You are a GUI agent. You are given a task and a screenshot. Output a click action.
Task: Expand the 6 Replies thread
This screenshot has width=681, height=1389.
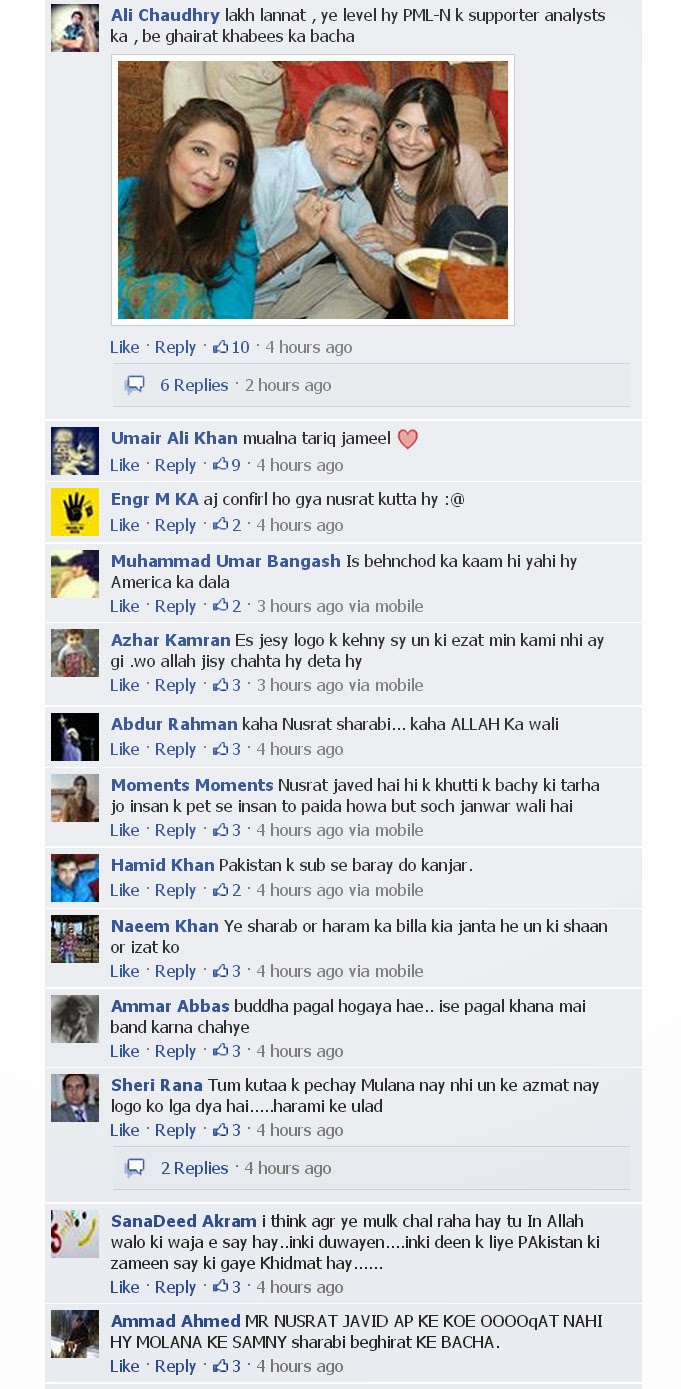[x=194, y=385]
